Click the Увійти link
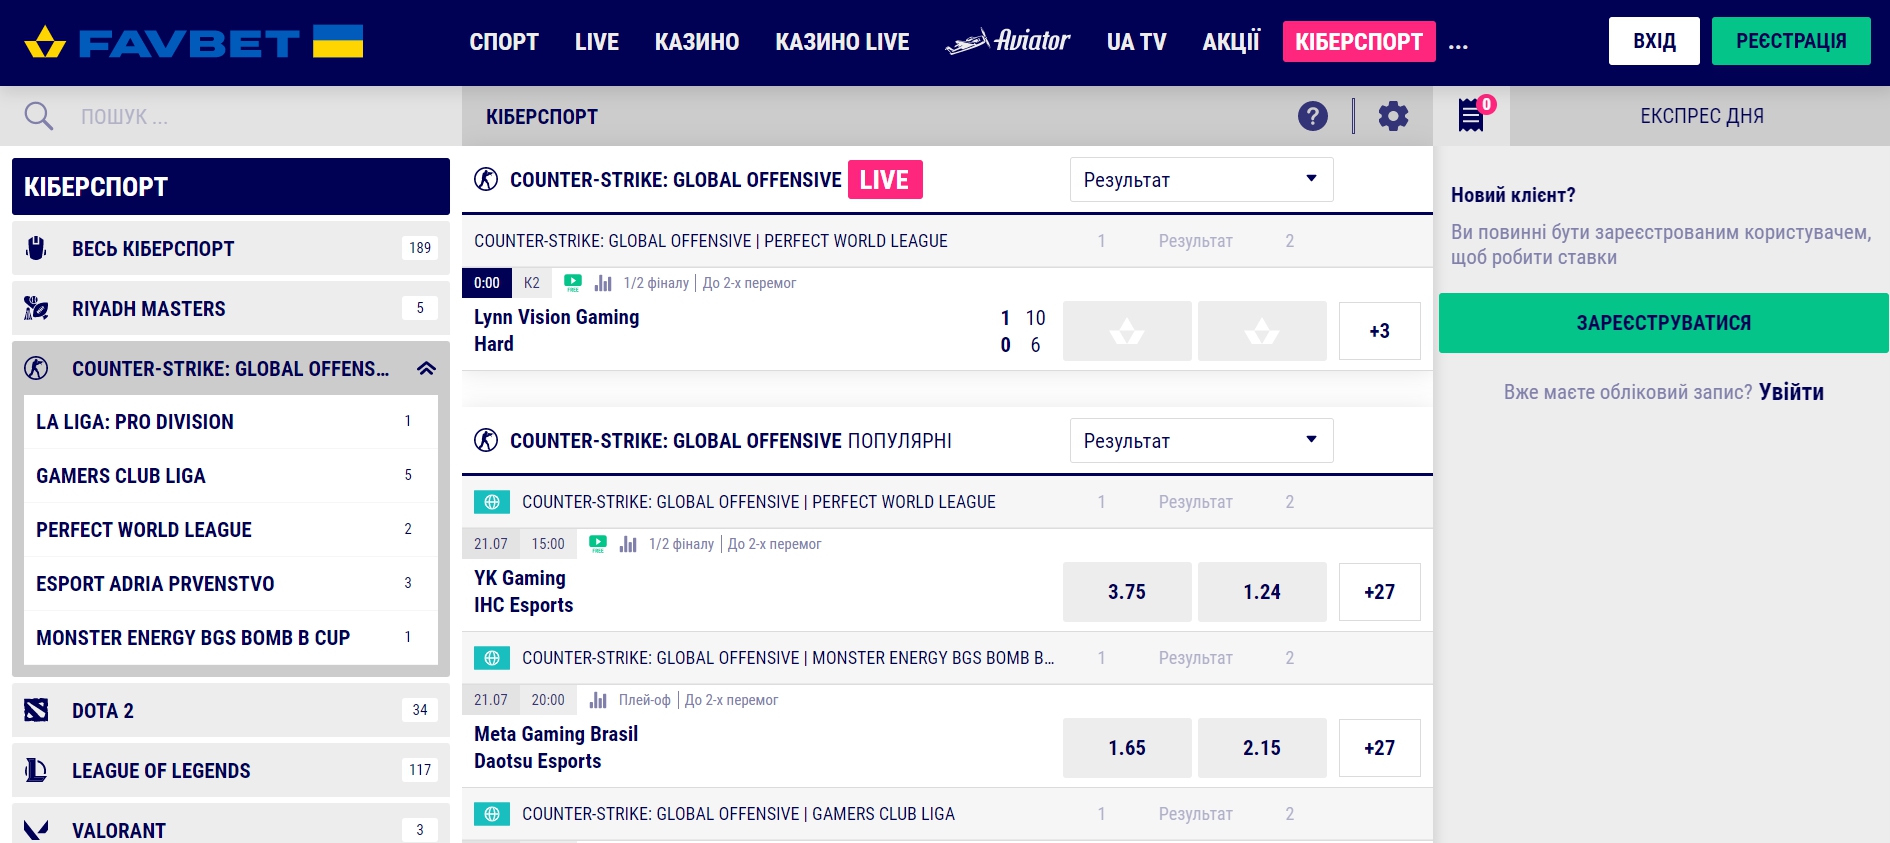The height and width of the screenshot is (843, 1890). point(1791,392)
